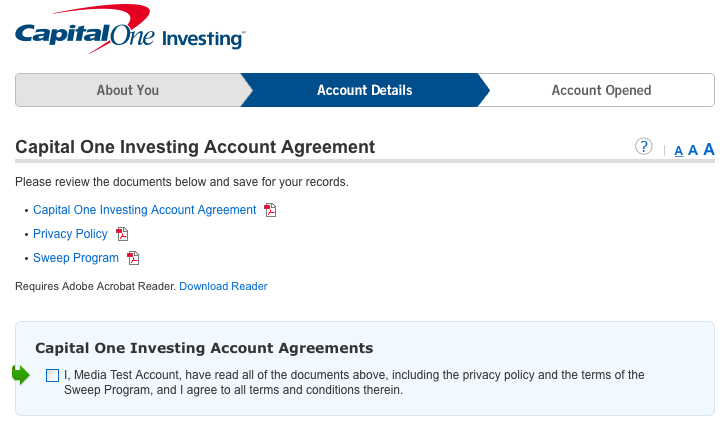Check the agreement acknowledgment checkbox

pyautogui.click(x=52, y=376)
